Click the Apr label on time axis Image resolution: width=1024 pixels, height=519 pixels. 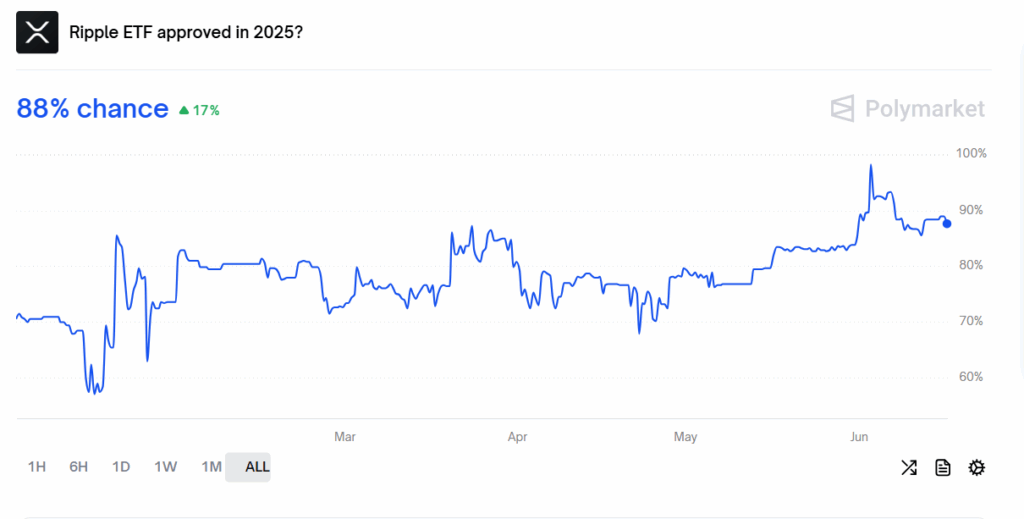pyautogui.click(x=517, y=437)
